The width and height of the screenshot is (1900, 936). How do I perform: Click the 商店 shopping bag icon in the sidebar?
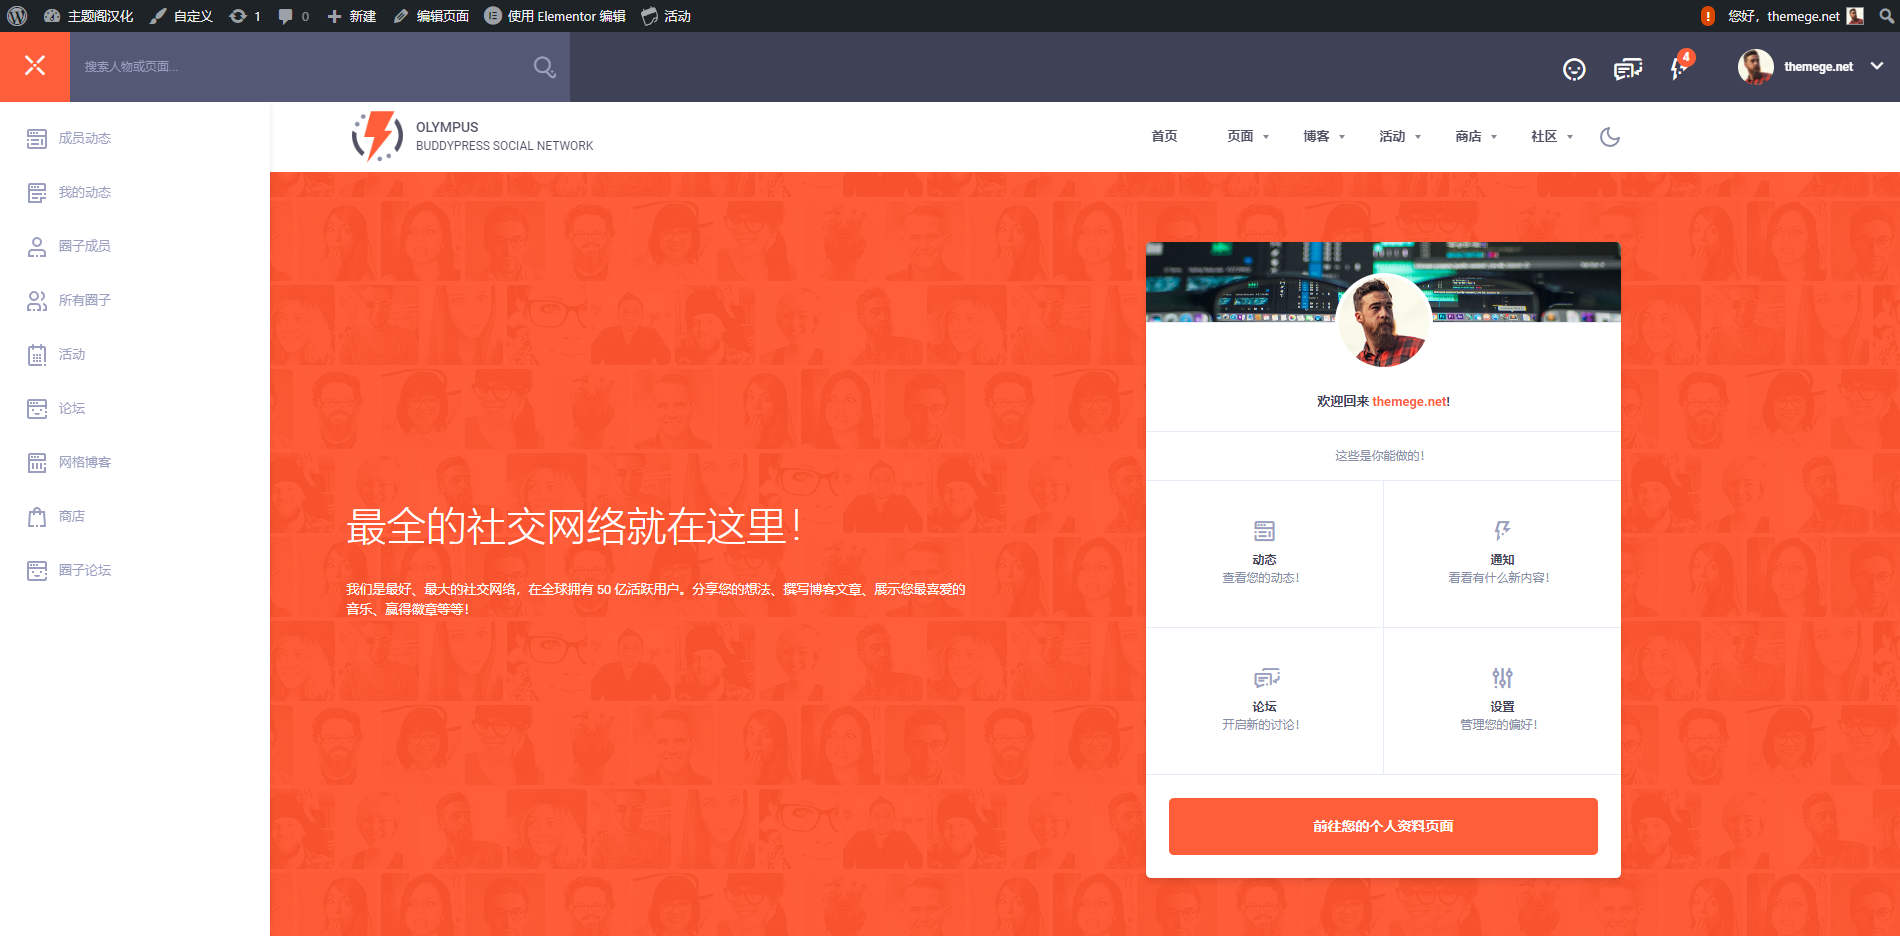pyautogui.click(x=37, y=516)
